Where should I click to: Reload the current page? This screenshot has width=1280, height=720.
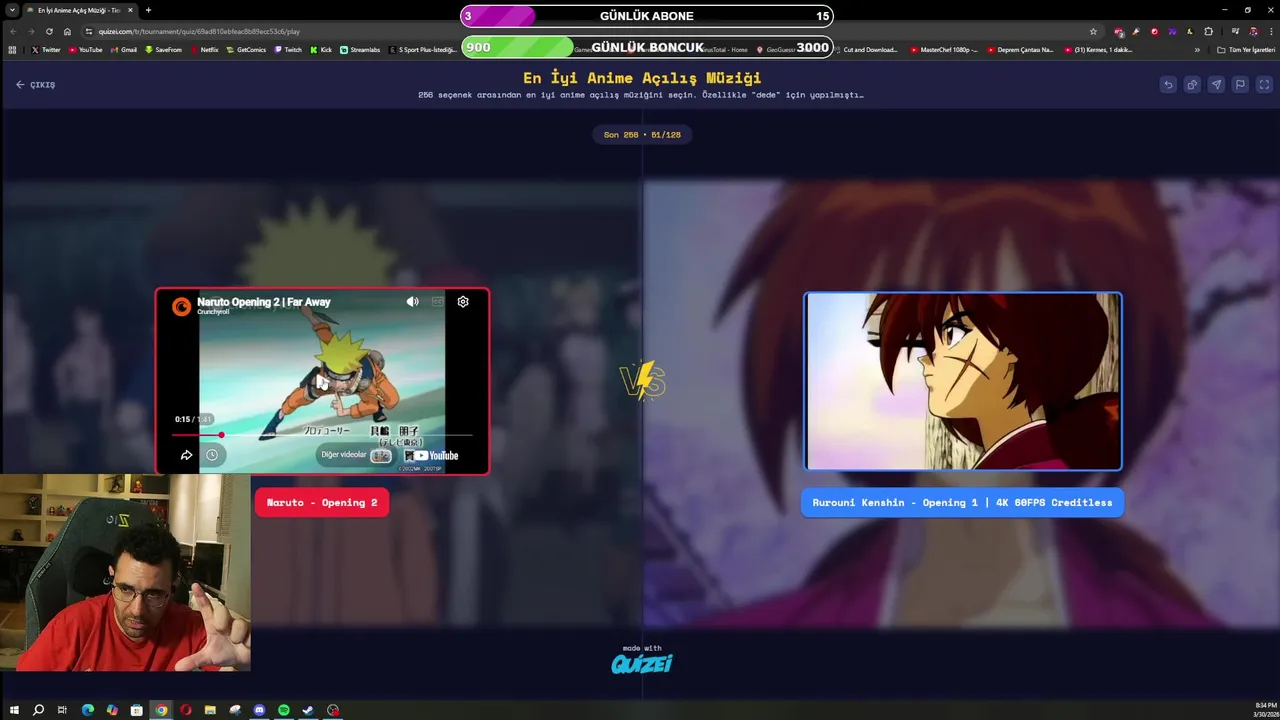[49, 31]
